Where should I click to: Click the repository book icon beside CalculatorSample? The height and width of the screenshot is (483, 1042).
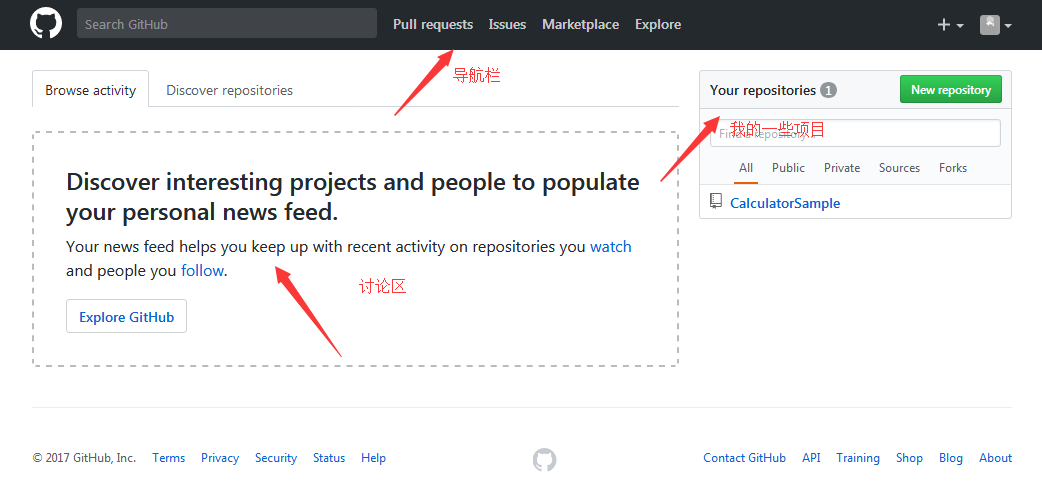pos(716,202)
